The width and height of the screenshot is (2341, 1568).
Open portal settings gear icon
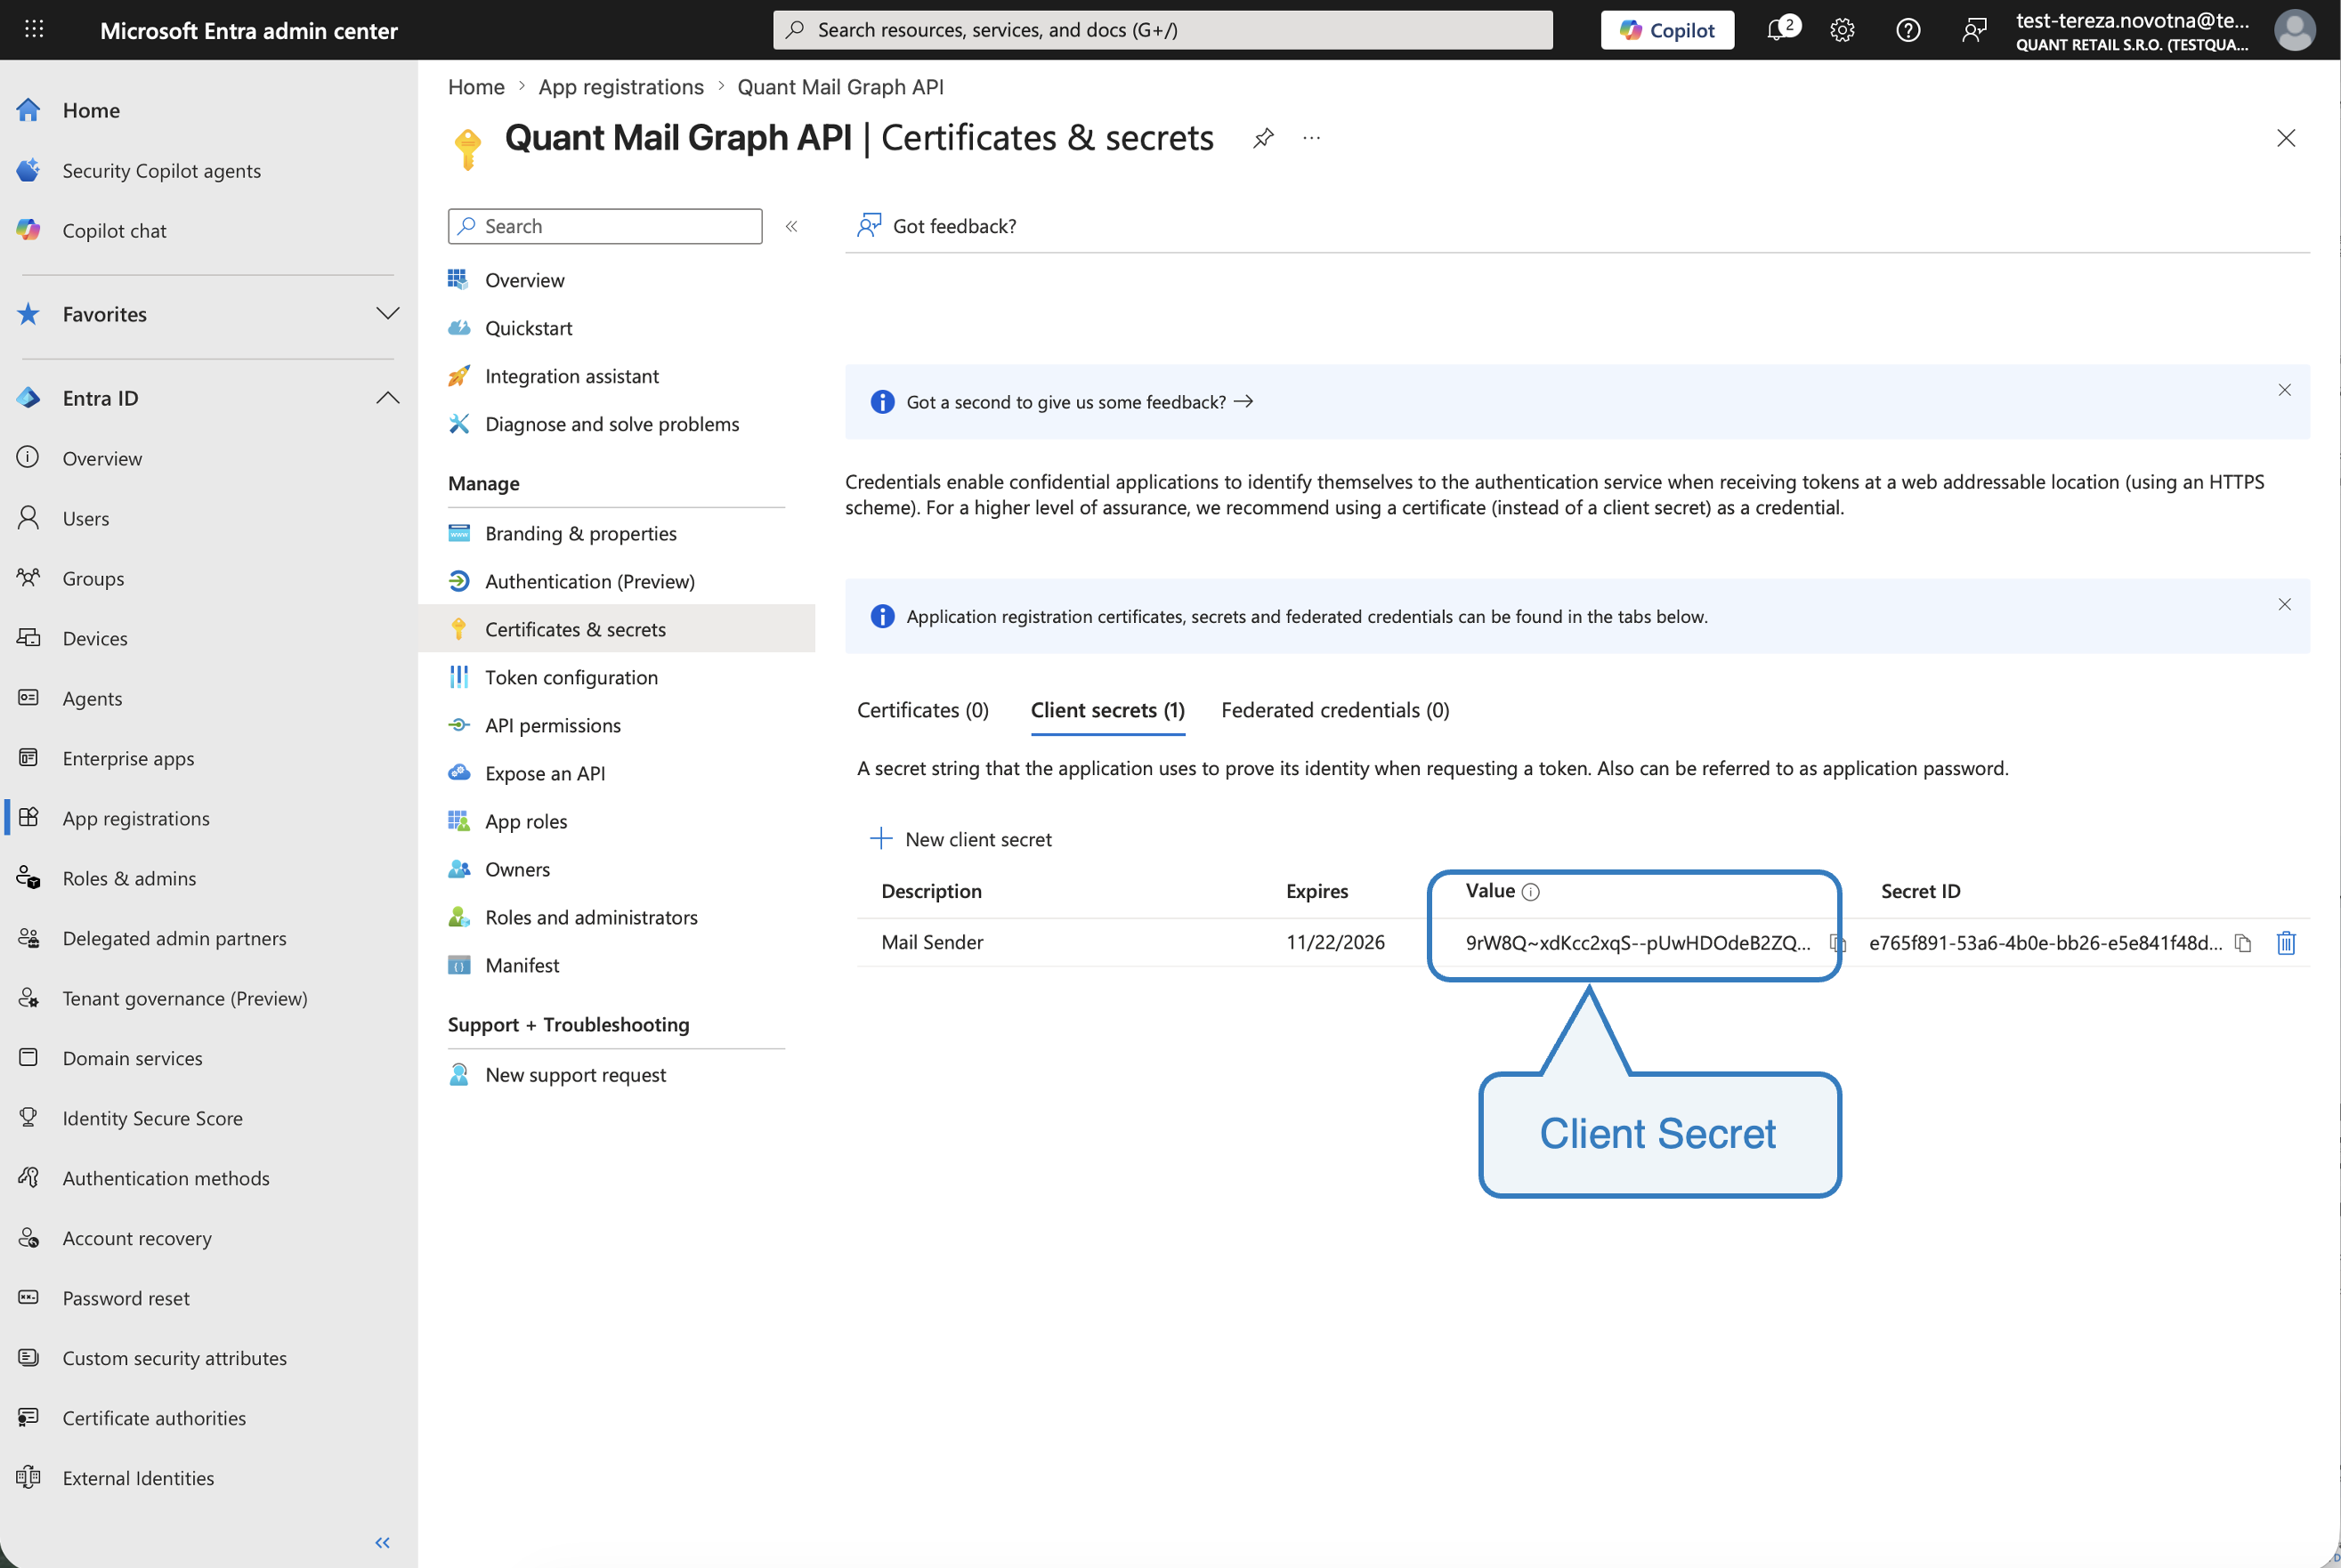click(x=1842, y=30)
